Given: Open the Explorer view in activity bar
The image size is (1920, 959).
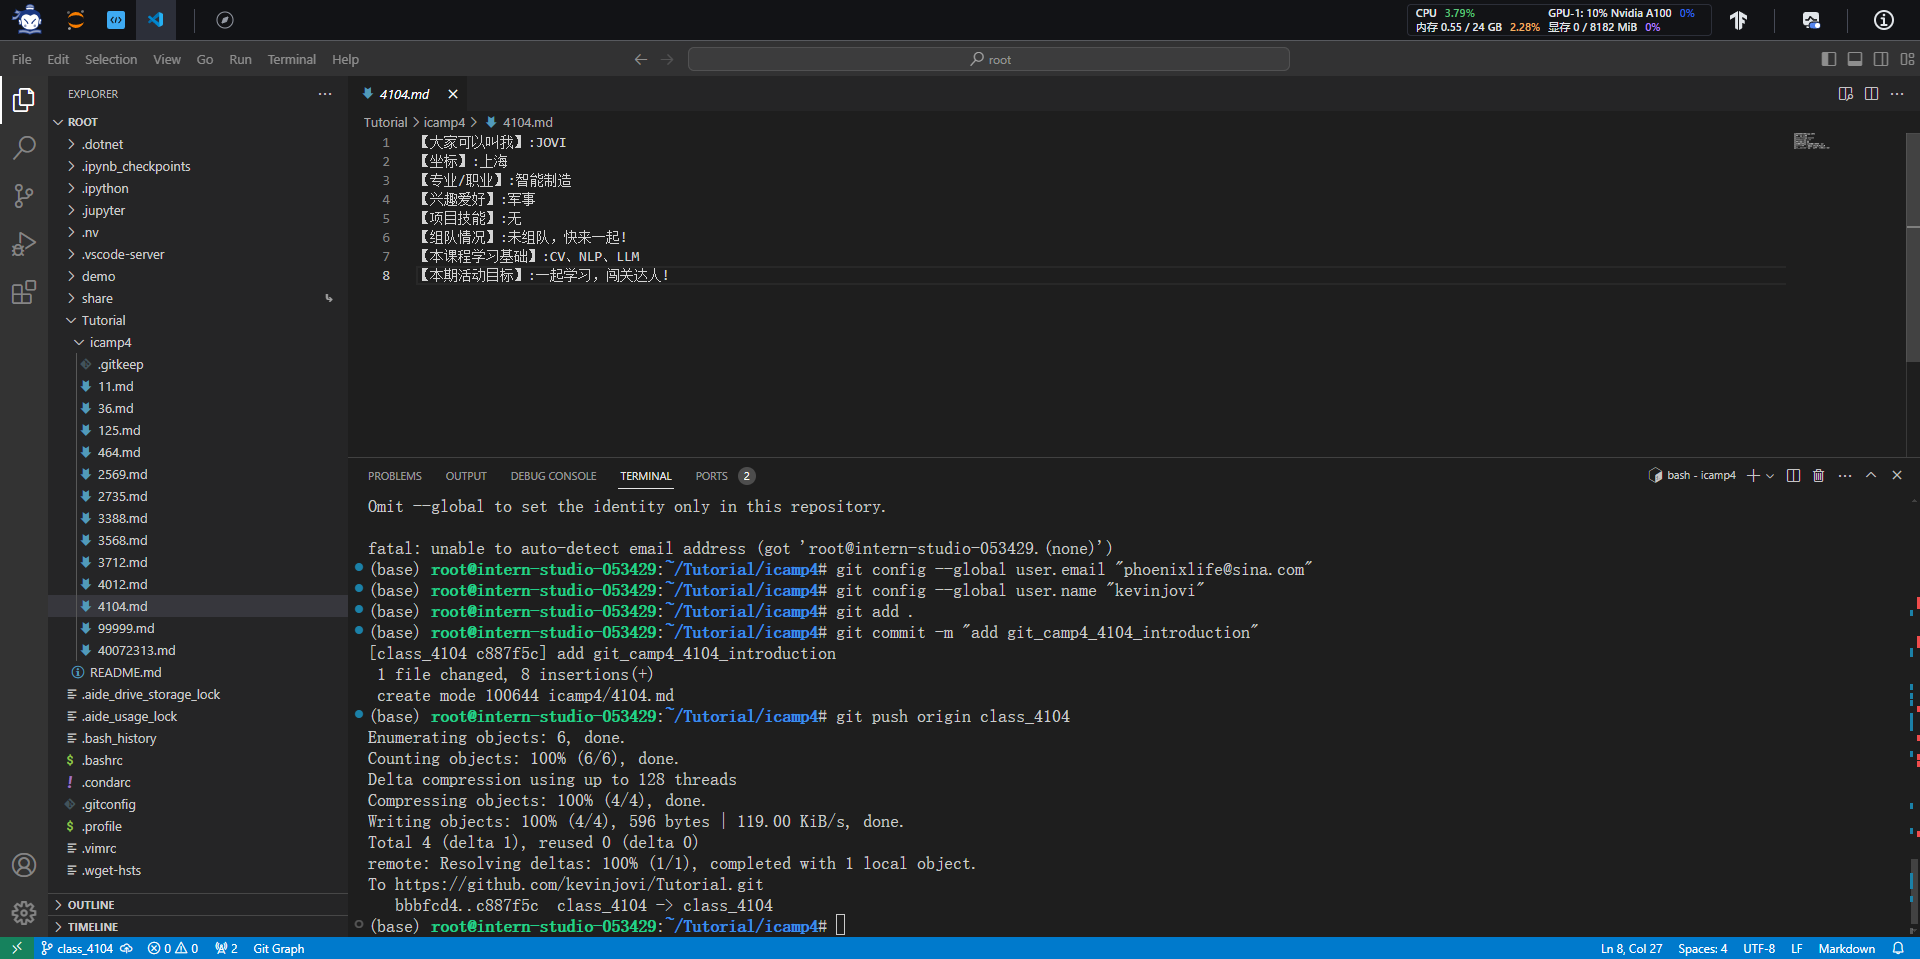Looking at the screenshot, I should [24, 100].
